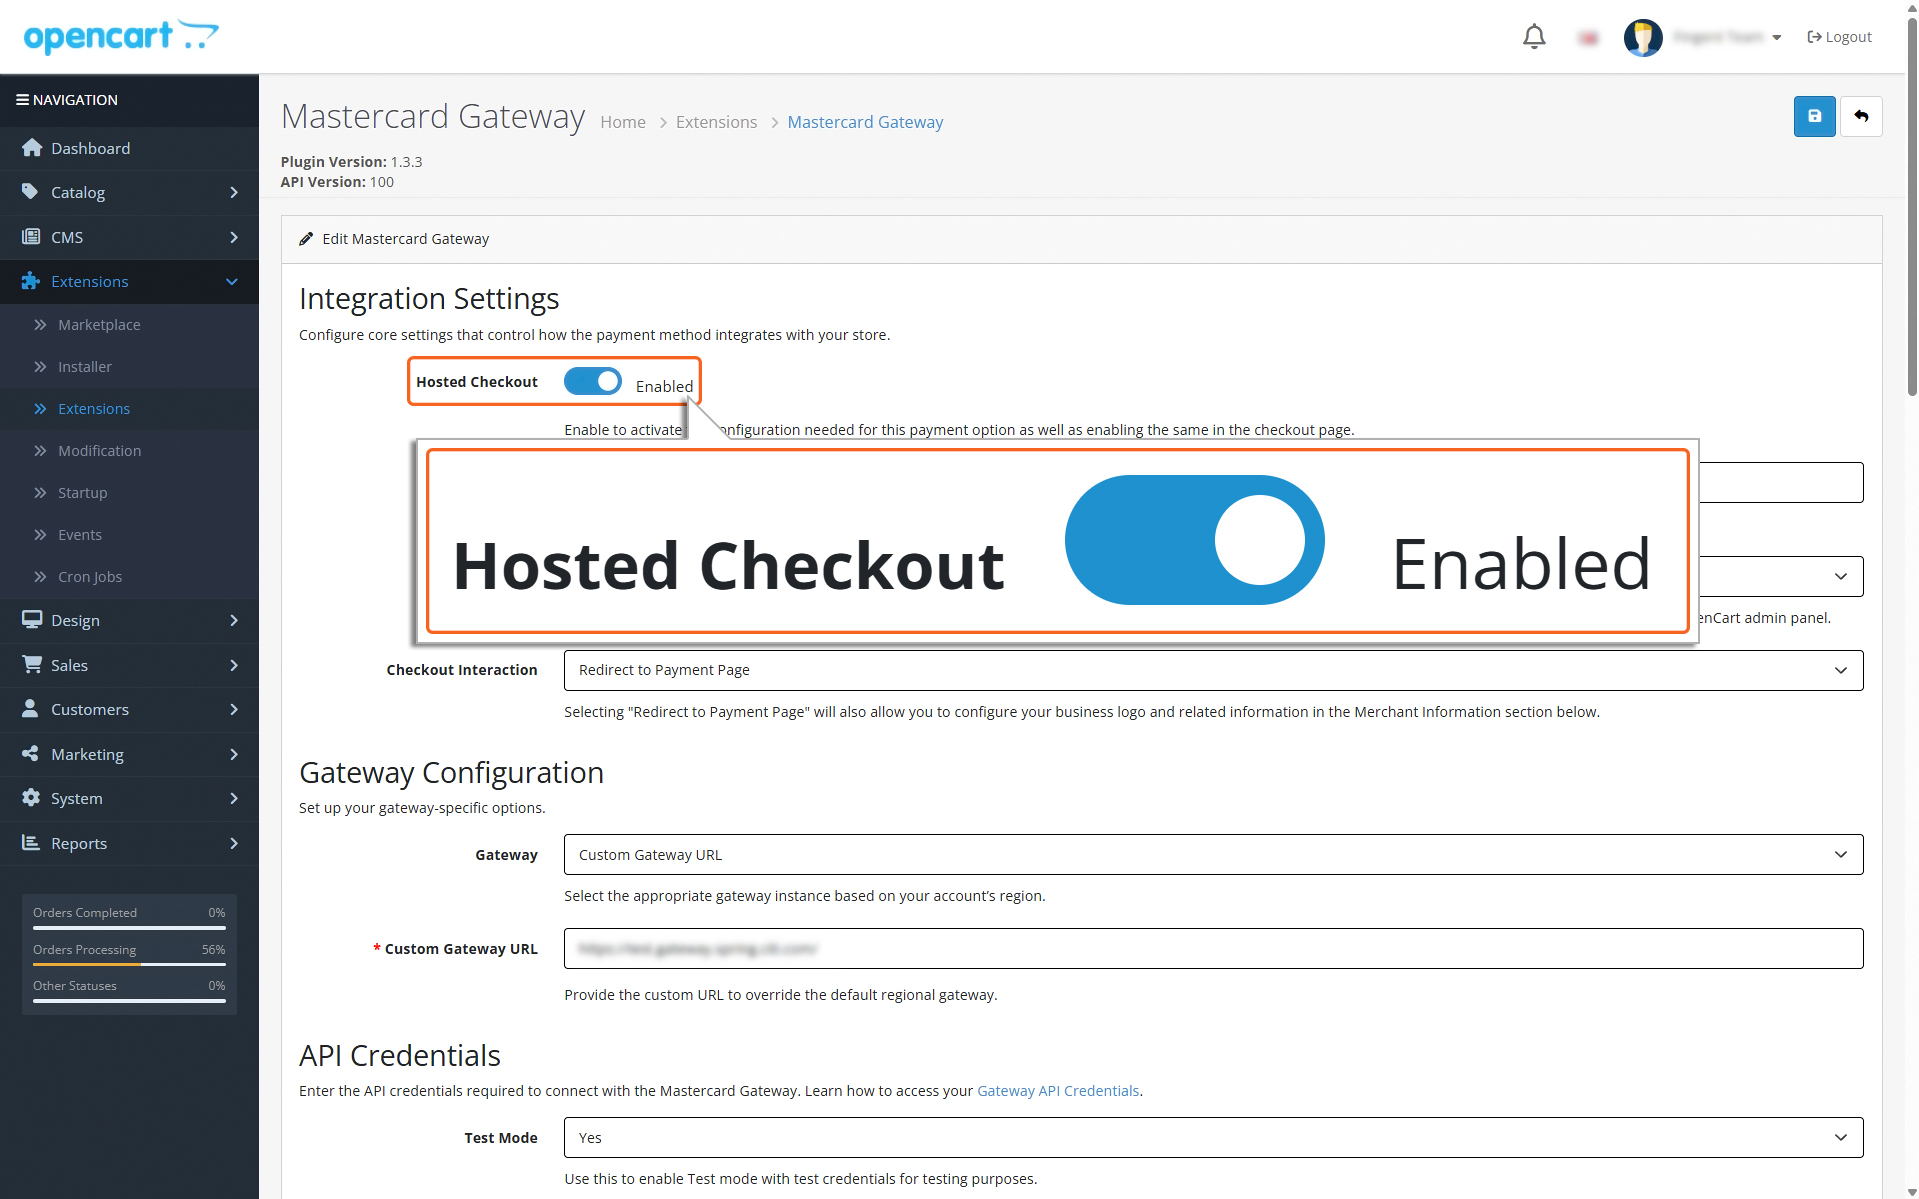
Task: Click the Cron Jobs double-arrow icon
Action: point(40,576)
